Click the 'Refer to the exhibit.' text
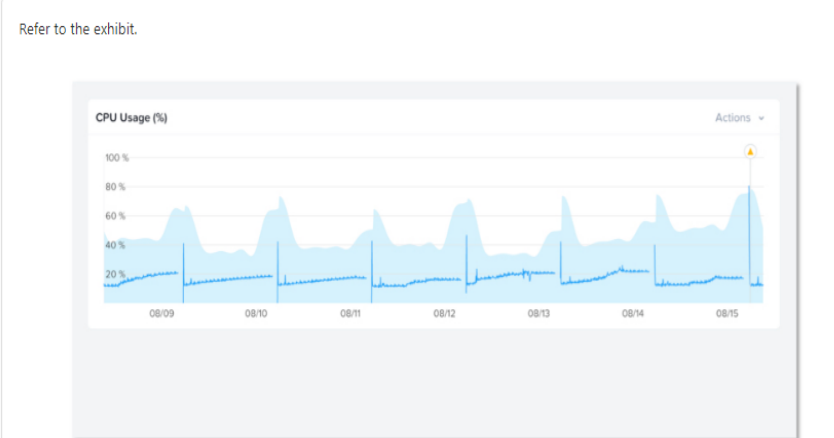The height and width of the screenshot is (438, 834). tap(78, 29)
